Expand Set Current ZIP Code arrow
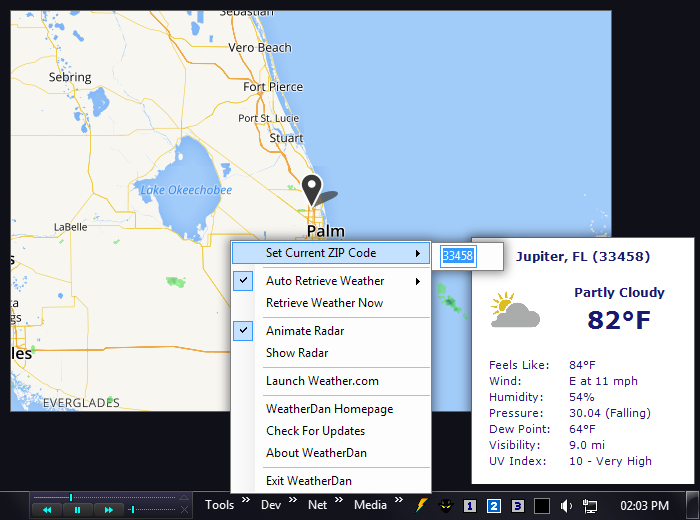The width and height of the screenshot is (700, 520). [x=418, y=254]
